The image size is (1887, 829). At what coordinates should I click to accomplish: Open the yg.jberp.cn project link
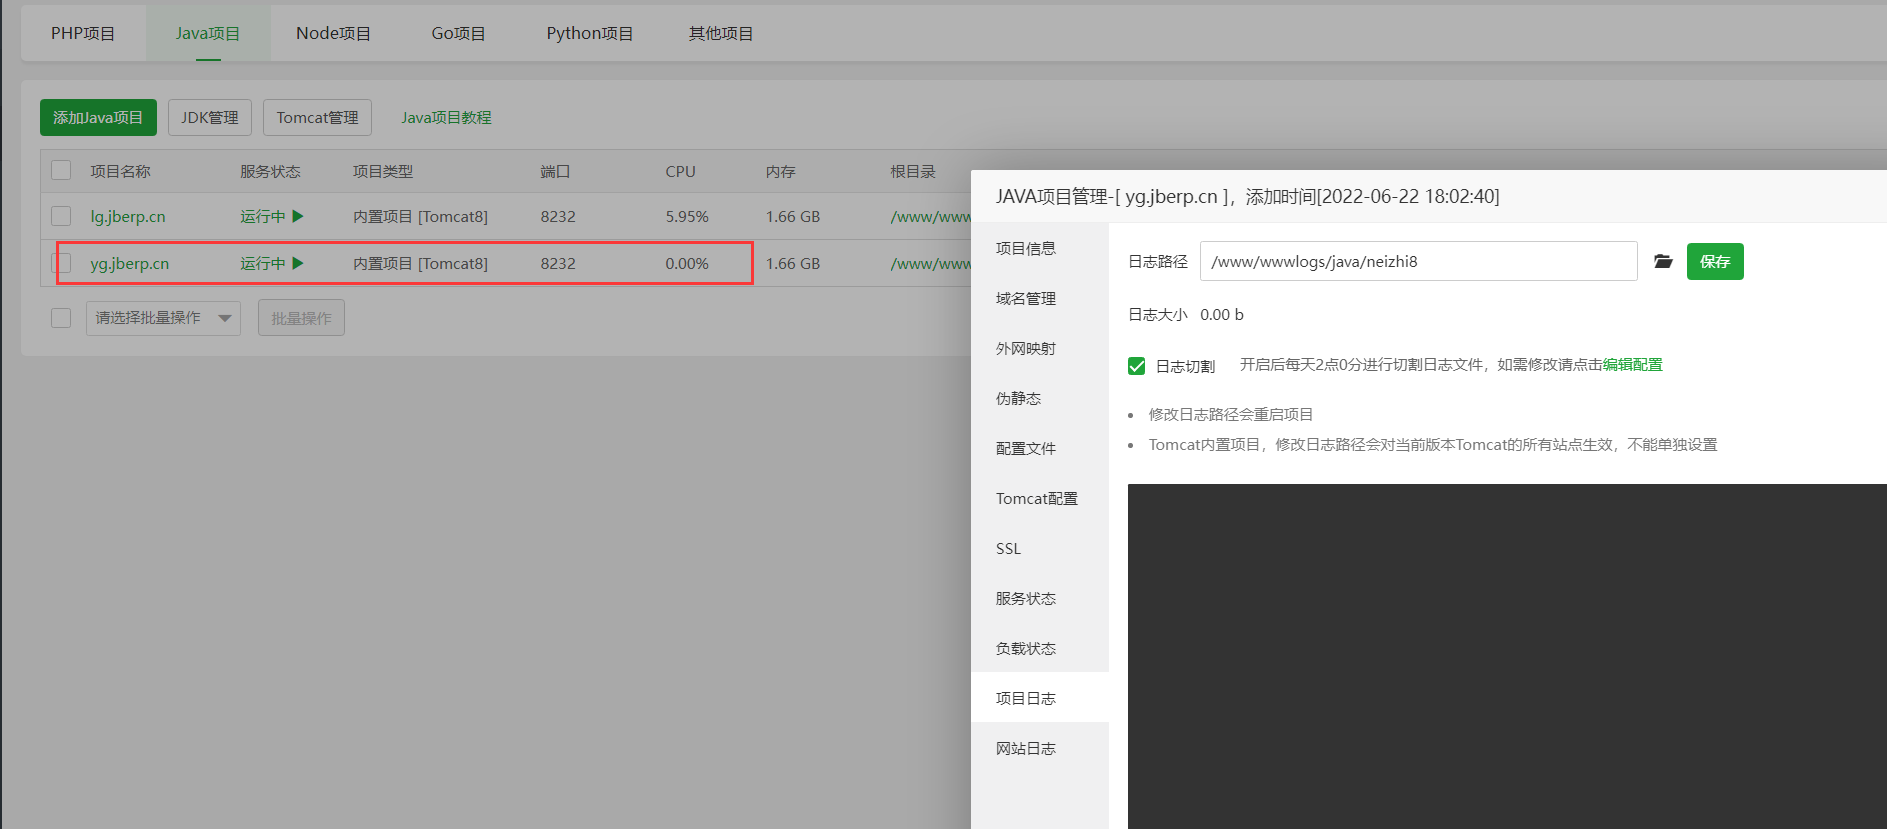[x=129, y=263]
